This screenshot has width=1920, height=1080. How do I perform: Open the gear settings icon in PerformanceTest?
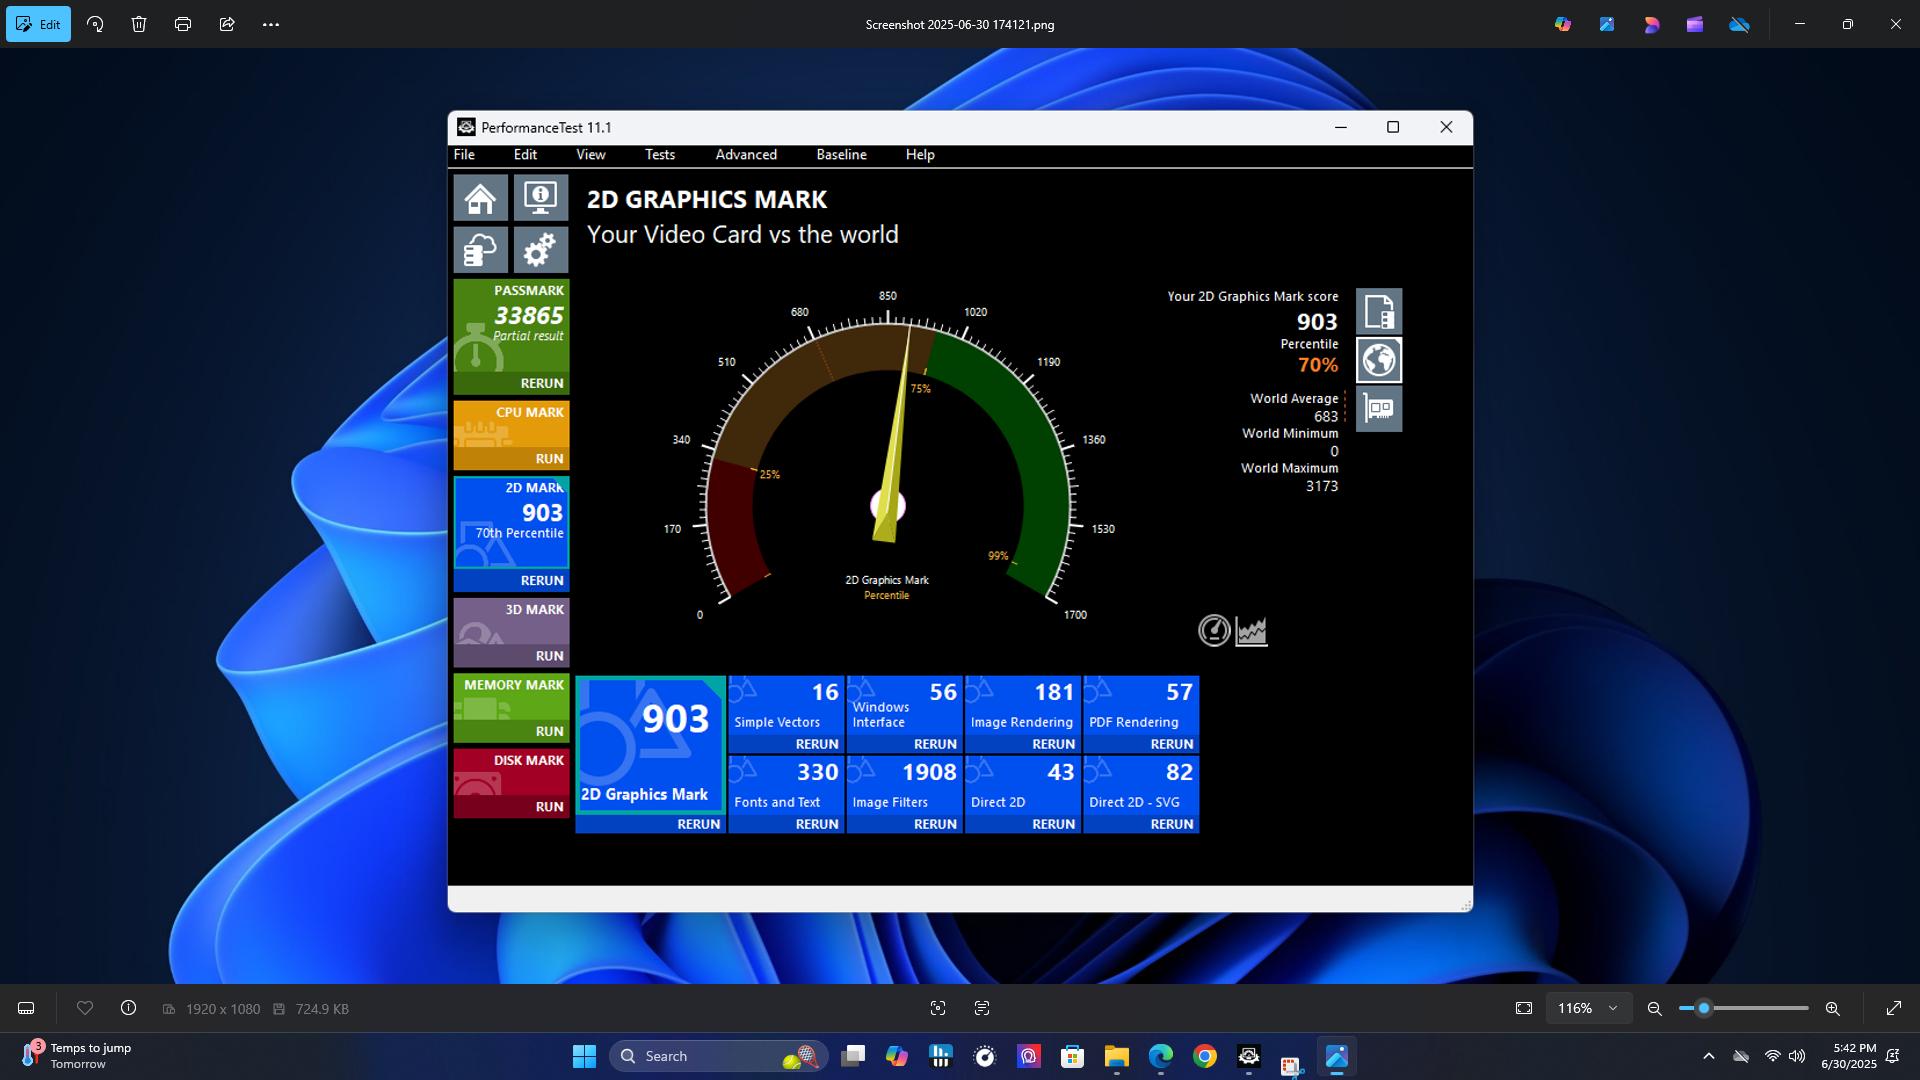point(541,250)
